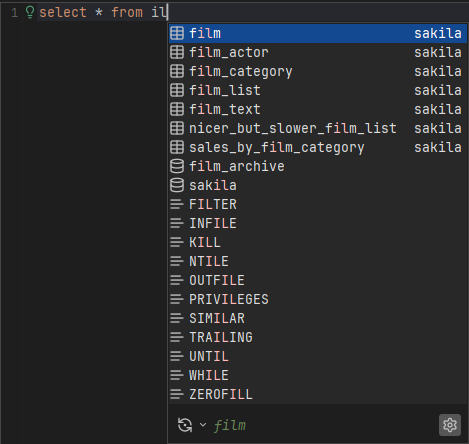Image resolution: width=469 pixels, height=444 pixels.
Task: Click the asterisk in the query
Action: tap(99, 13)
